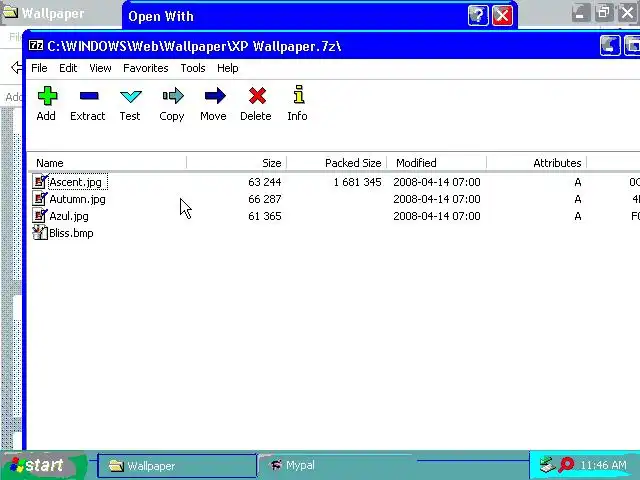Restore down the Wallpaper window
Image resolution: width=640 pixels, height=480 pixels.
tap(604, 13)
